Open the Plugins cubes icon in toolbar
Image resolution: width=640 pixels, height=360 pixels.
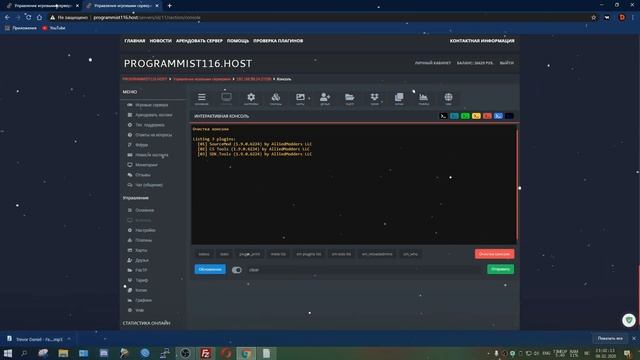pos(276,98)
